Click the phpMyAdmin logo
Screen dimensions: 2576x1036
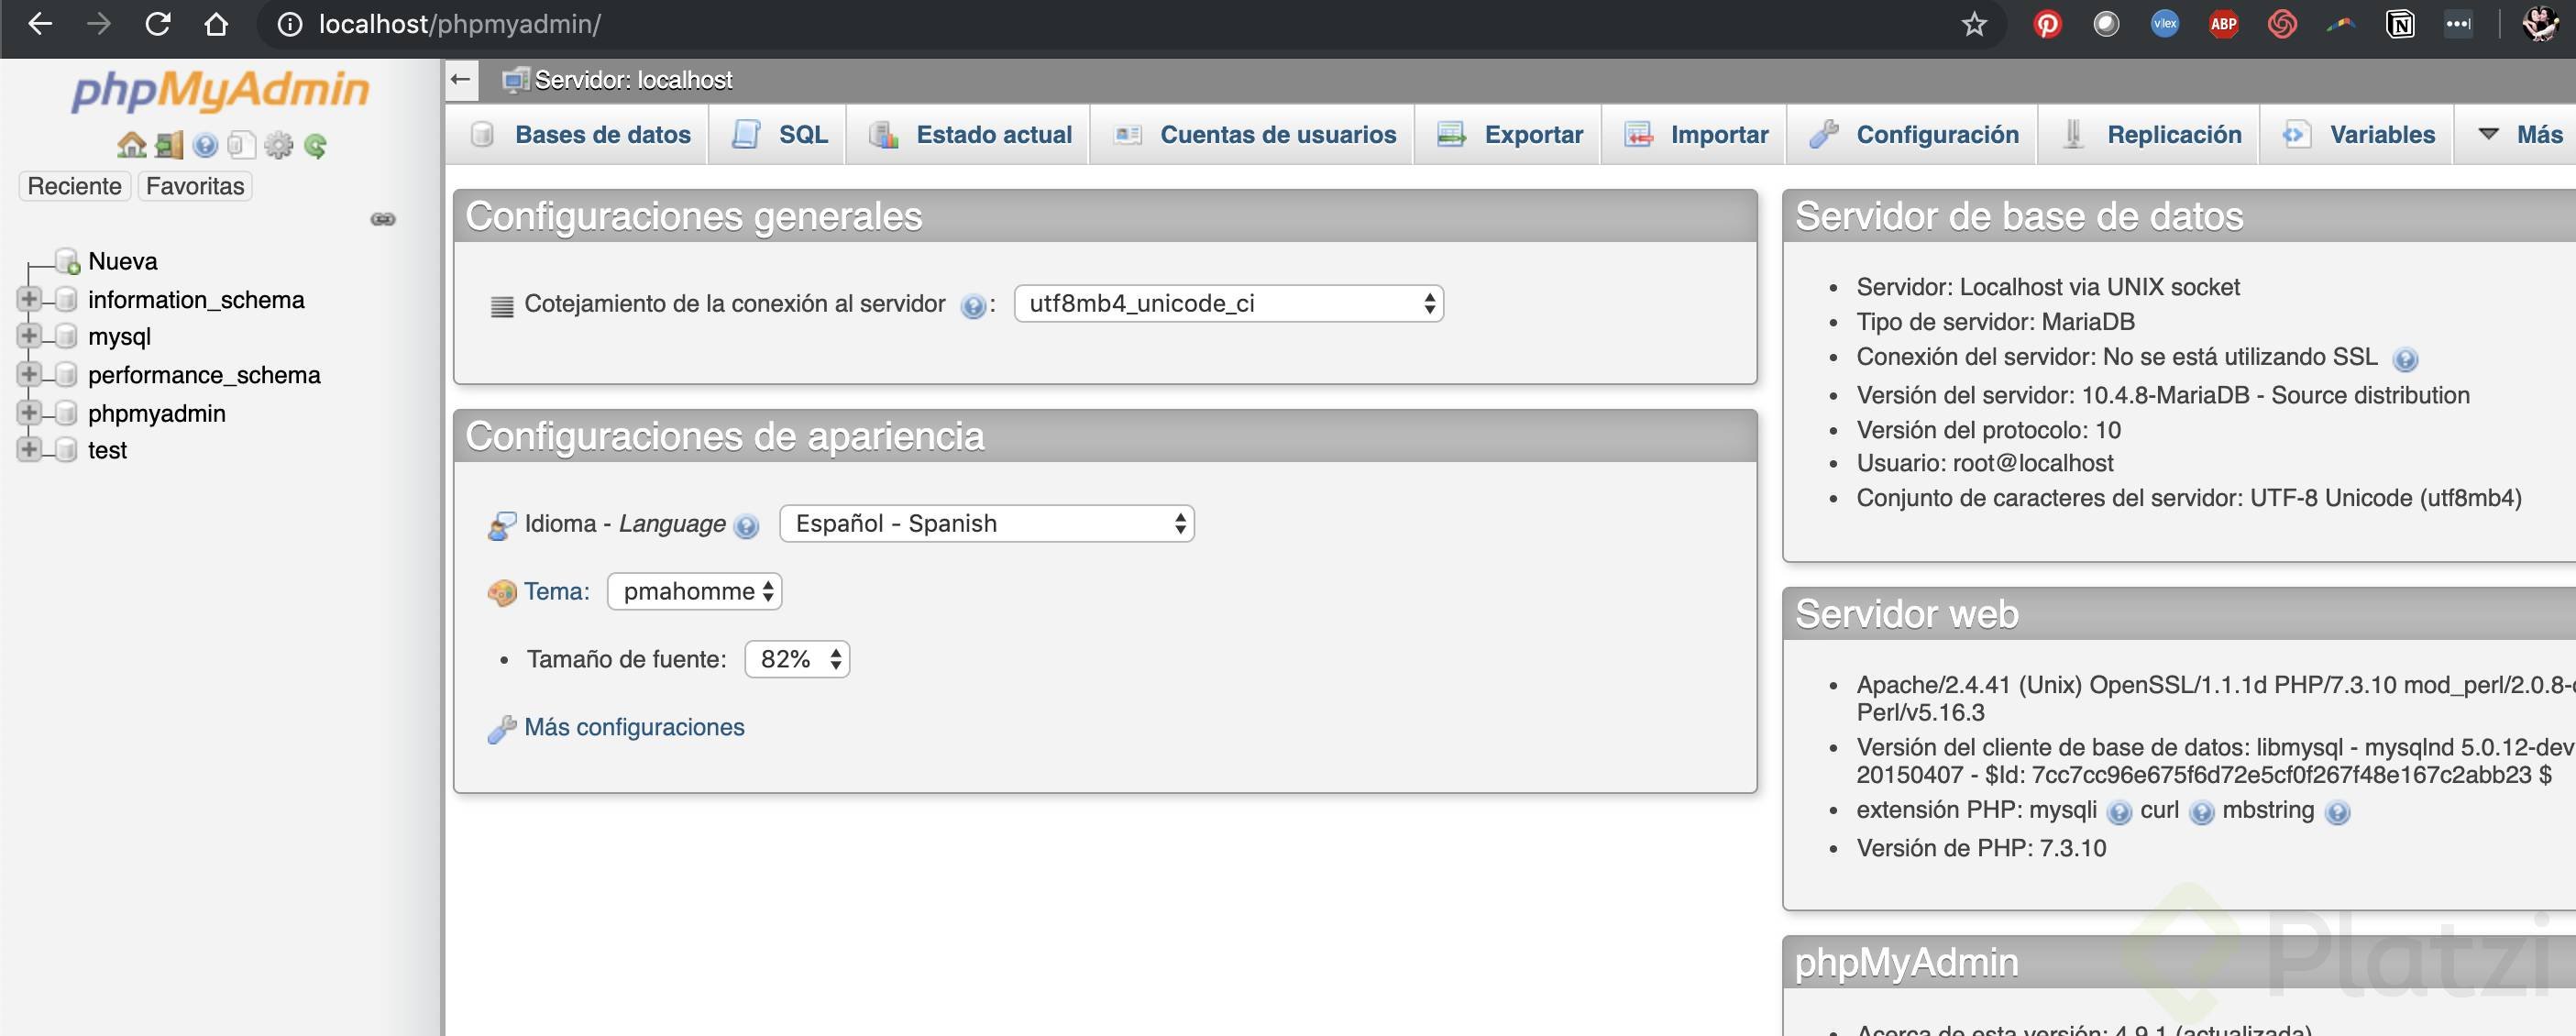coord(220,90)
